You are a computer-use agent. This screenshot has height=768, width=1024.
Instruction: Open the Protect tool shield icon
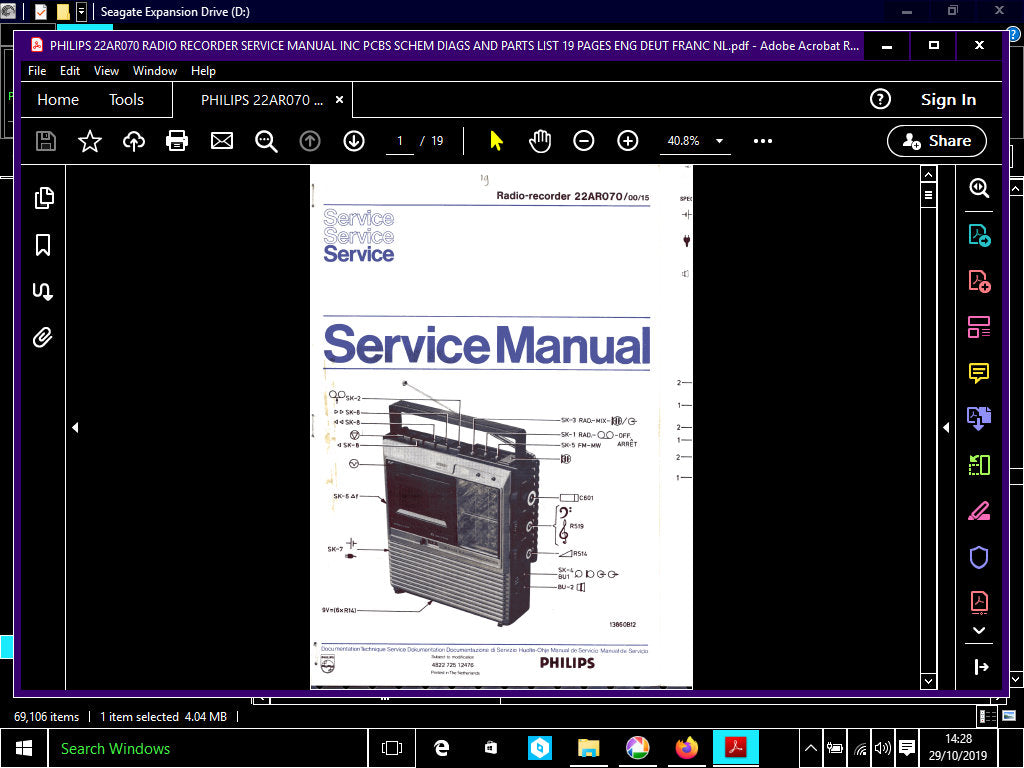click(978, 557)
